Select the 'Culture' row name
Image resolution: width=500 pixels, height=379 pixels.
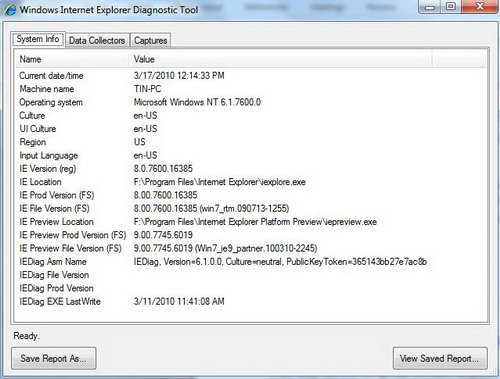click(x=32, y=116)
